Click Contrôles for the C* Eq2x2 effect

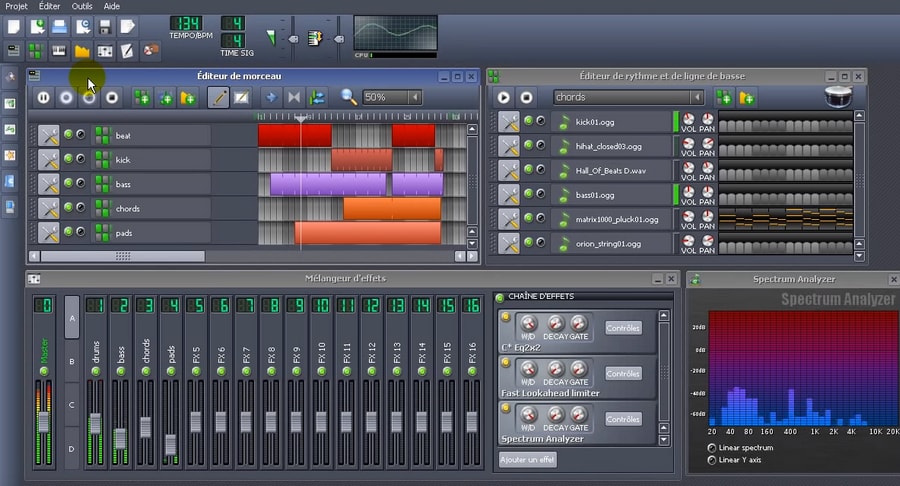point(623,328)
